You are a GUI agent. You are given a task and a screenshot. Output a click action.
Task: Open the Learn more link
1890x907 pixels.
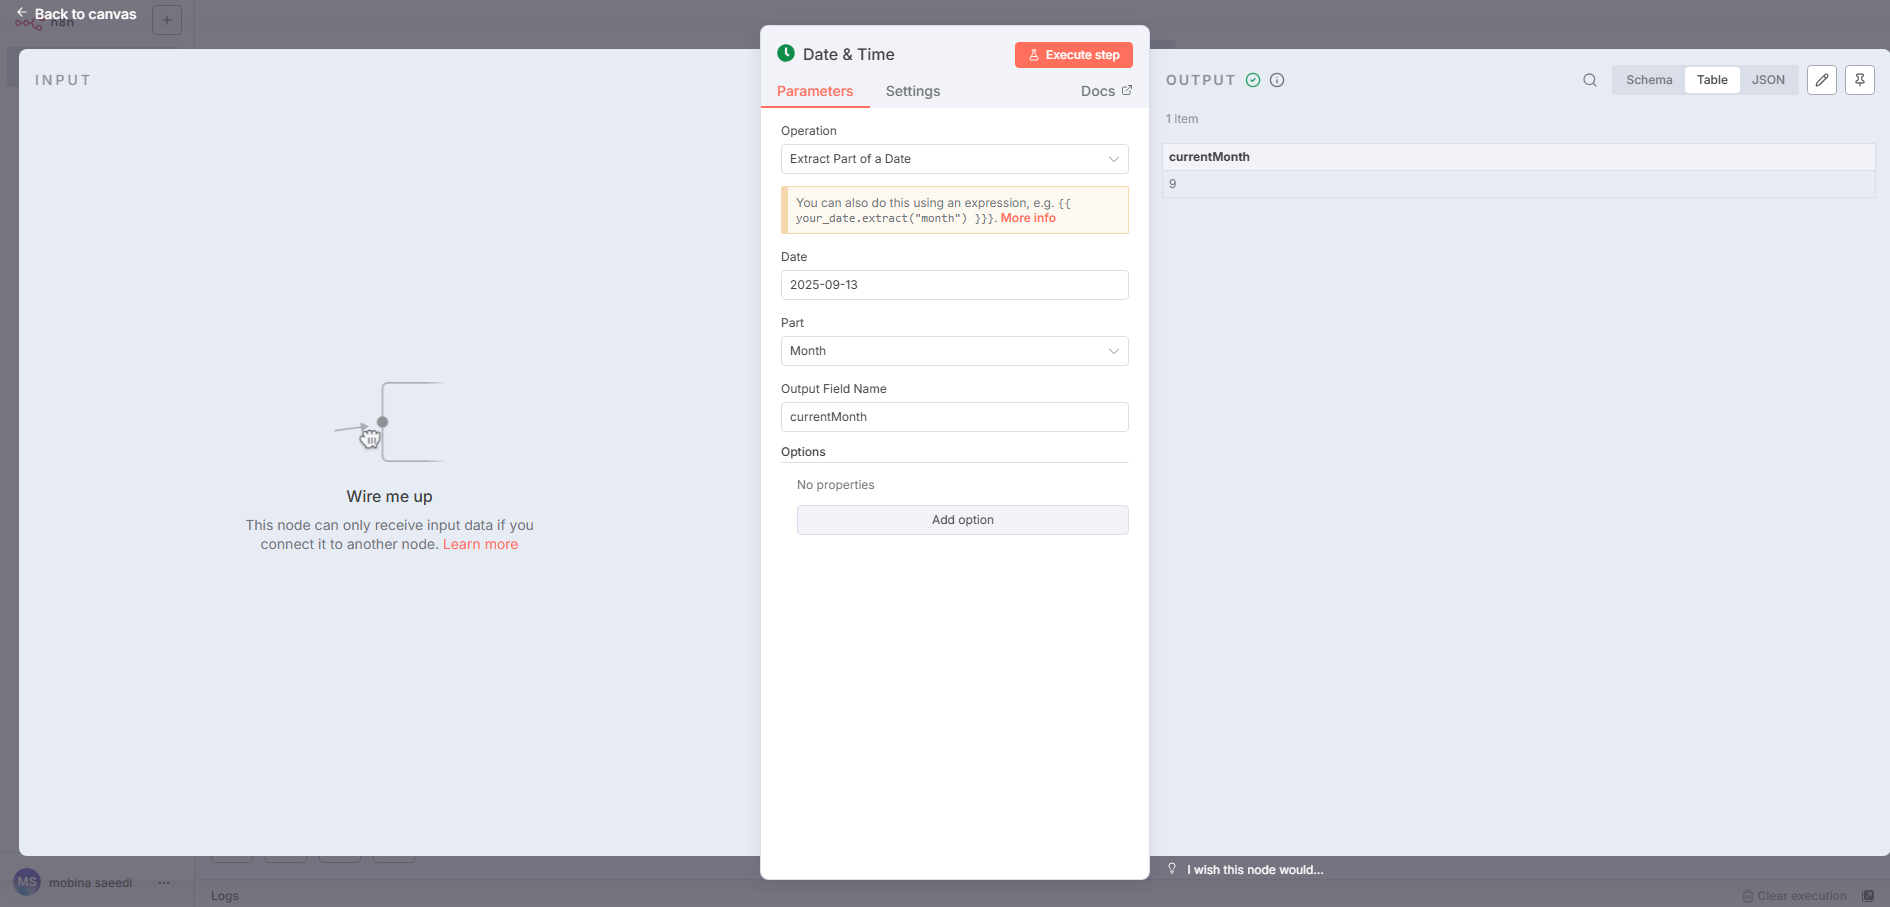coord(480,544)
